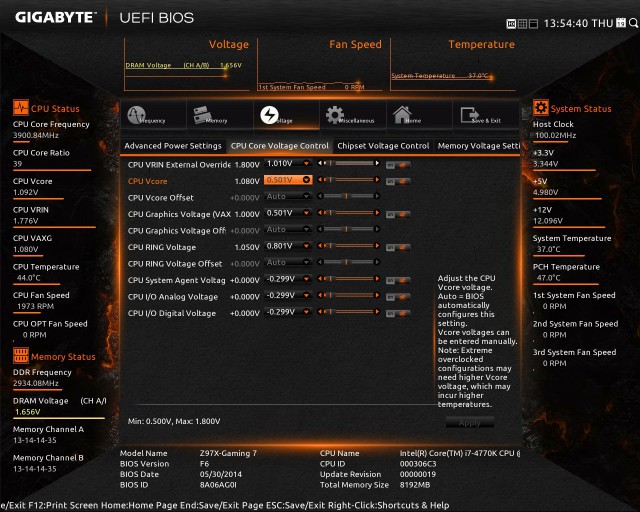Switch to the classic window view icon
This screenshot has height=512, width=640.
[x=533, y=24]
